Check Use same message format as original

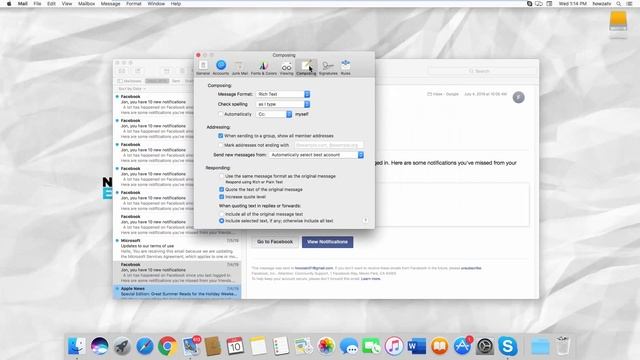[x=222, y=176]
